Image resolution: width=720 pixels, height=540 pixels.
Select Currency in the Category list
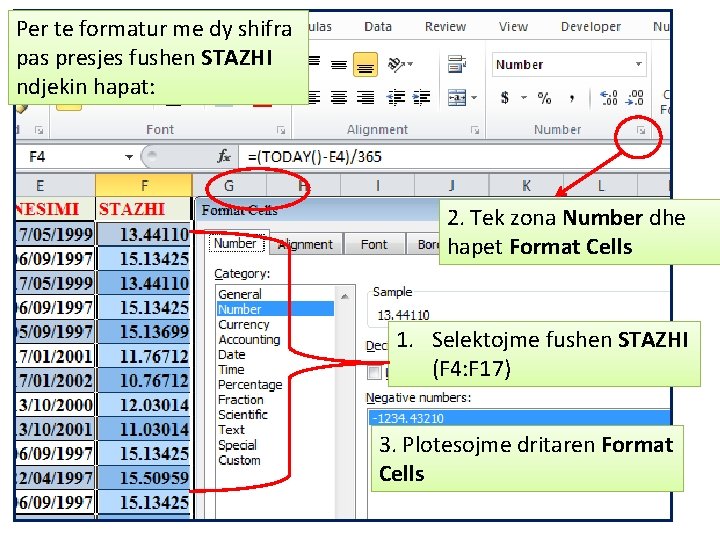pos(244,325)
